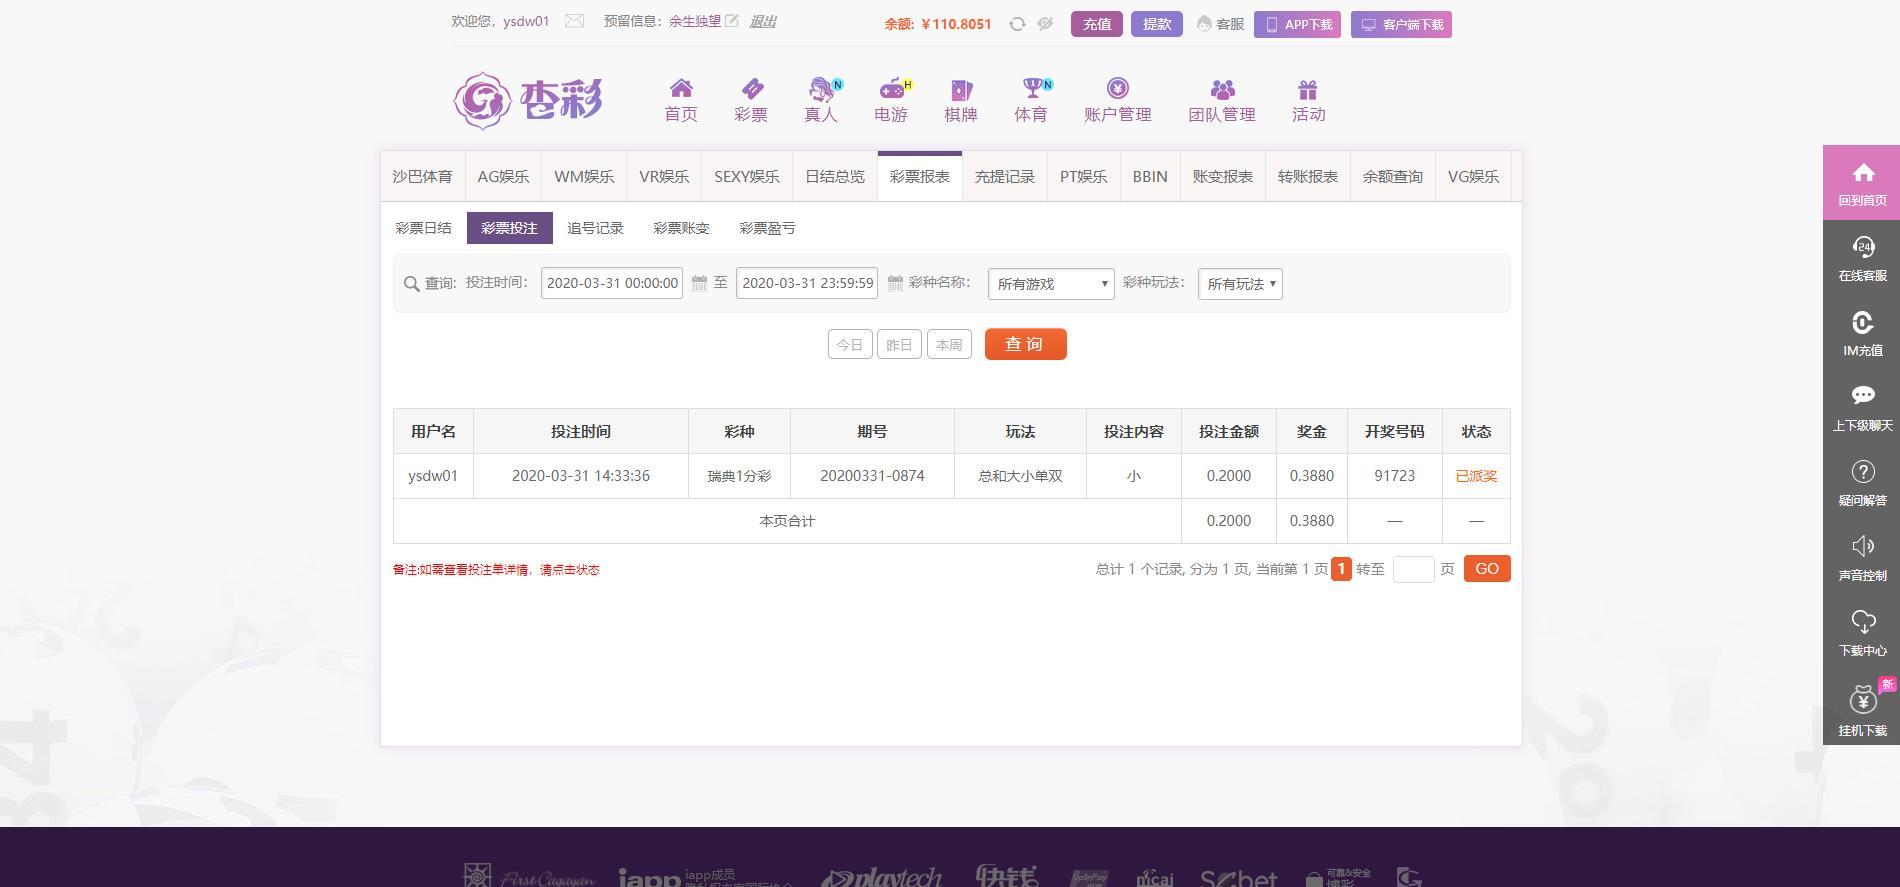
Task: Open 活动 promotions gift icon
Action: pyautogui.click(x=1308, y=100)
